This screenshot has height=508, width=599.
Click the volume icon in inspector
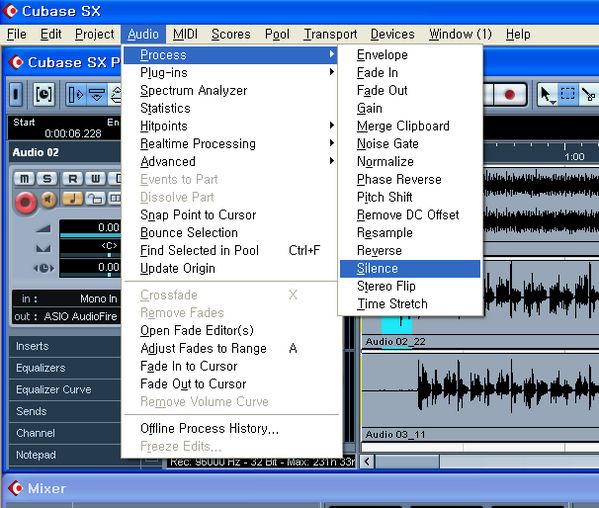click(43, 228)
